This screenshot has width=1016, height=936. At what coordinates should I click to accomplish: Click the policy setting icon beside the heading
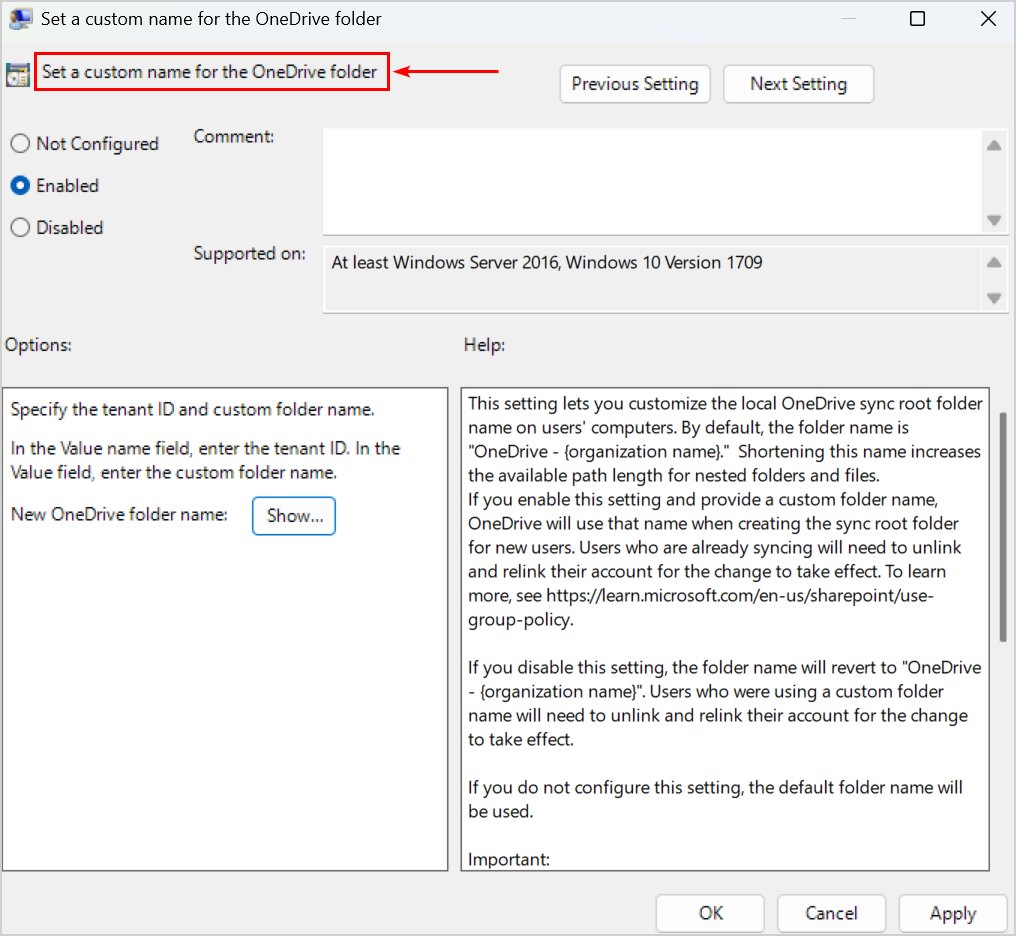tap(17, 74)
